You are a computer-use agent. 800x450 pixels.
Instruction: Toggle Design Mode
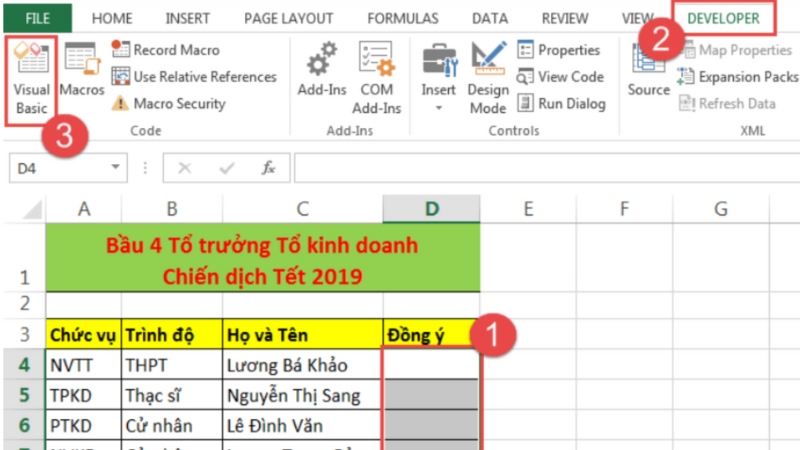(488, 79)
